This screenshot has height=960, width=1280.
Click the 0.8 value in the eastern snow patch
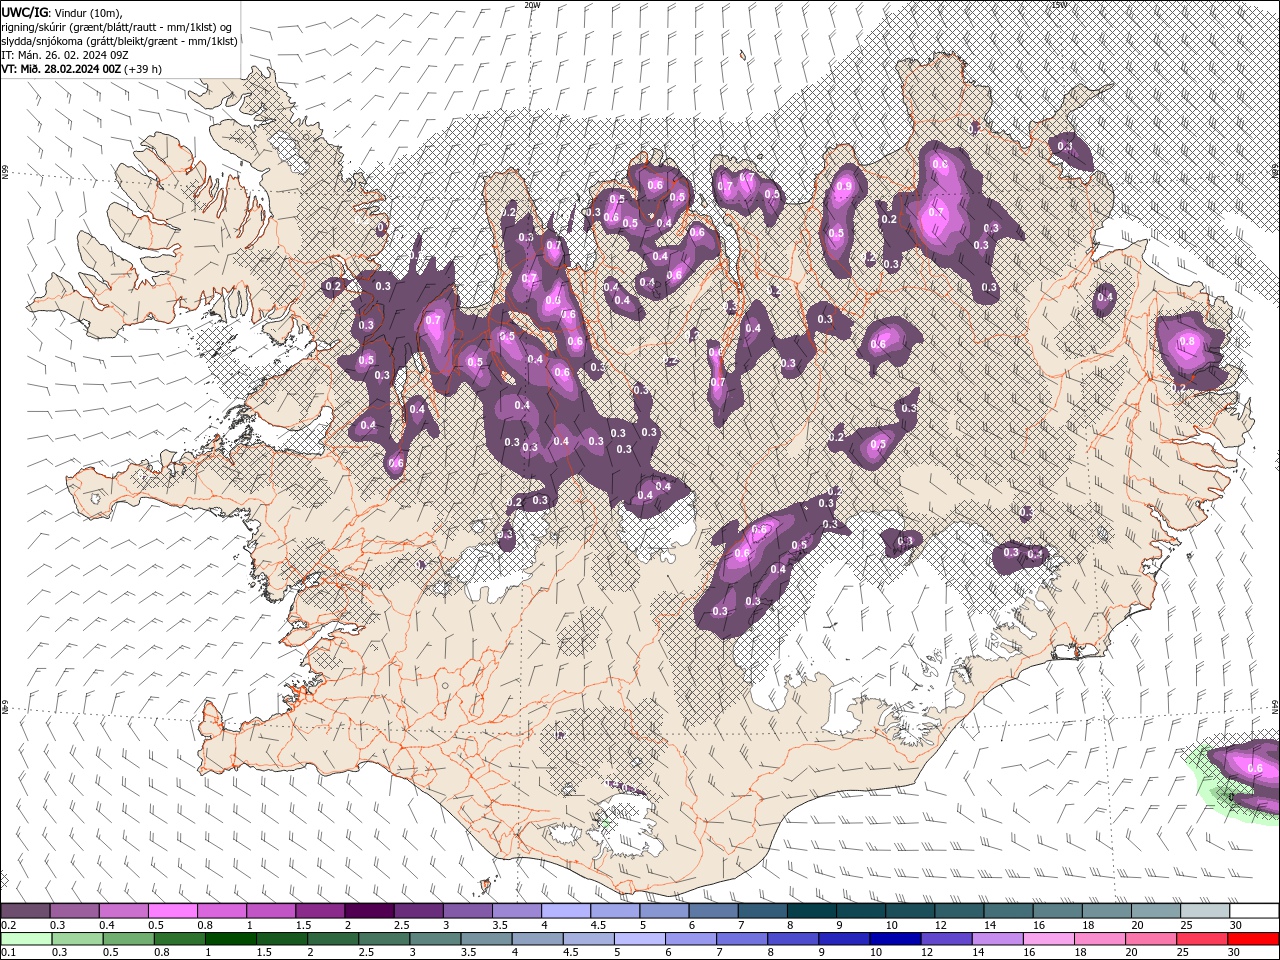tap(1188, 341)
